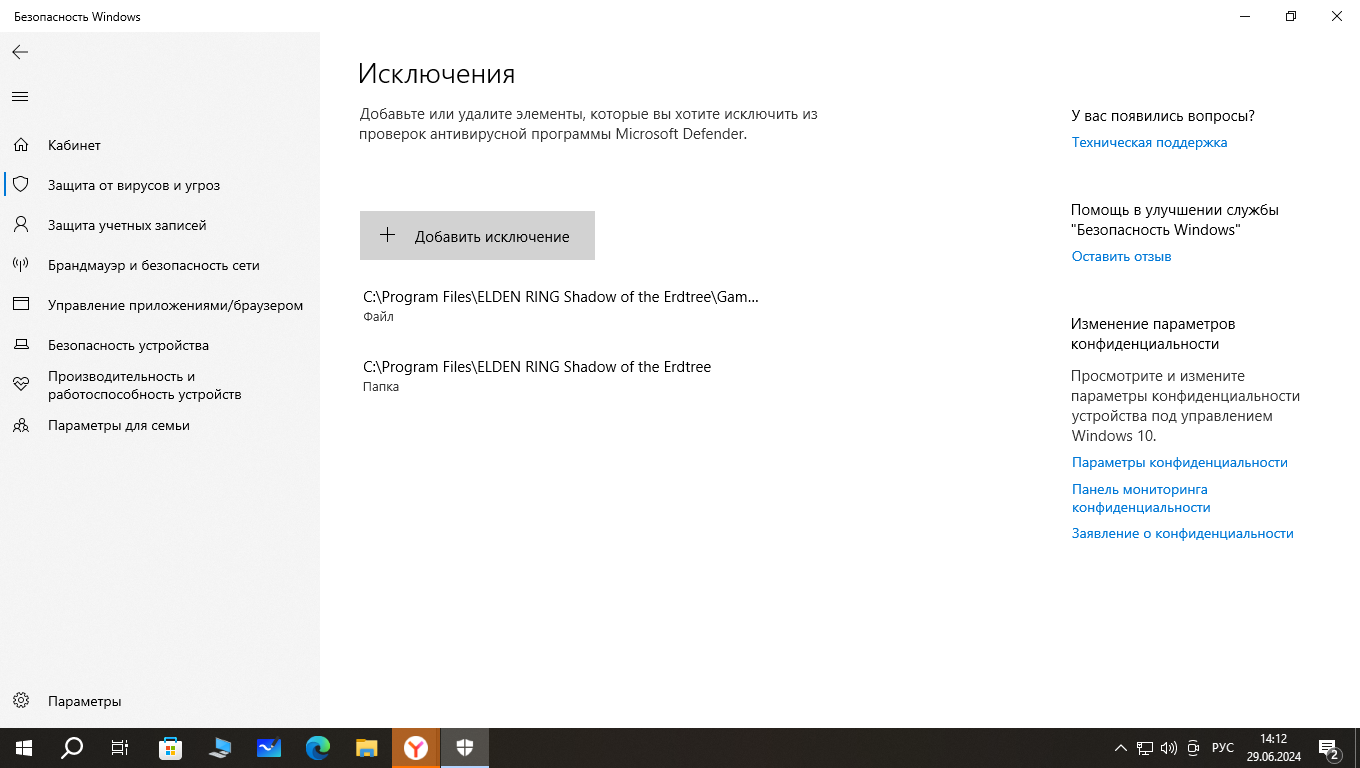Click the network icon in system tray
The image size is (1360, 768).
click(1145, 748)
